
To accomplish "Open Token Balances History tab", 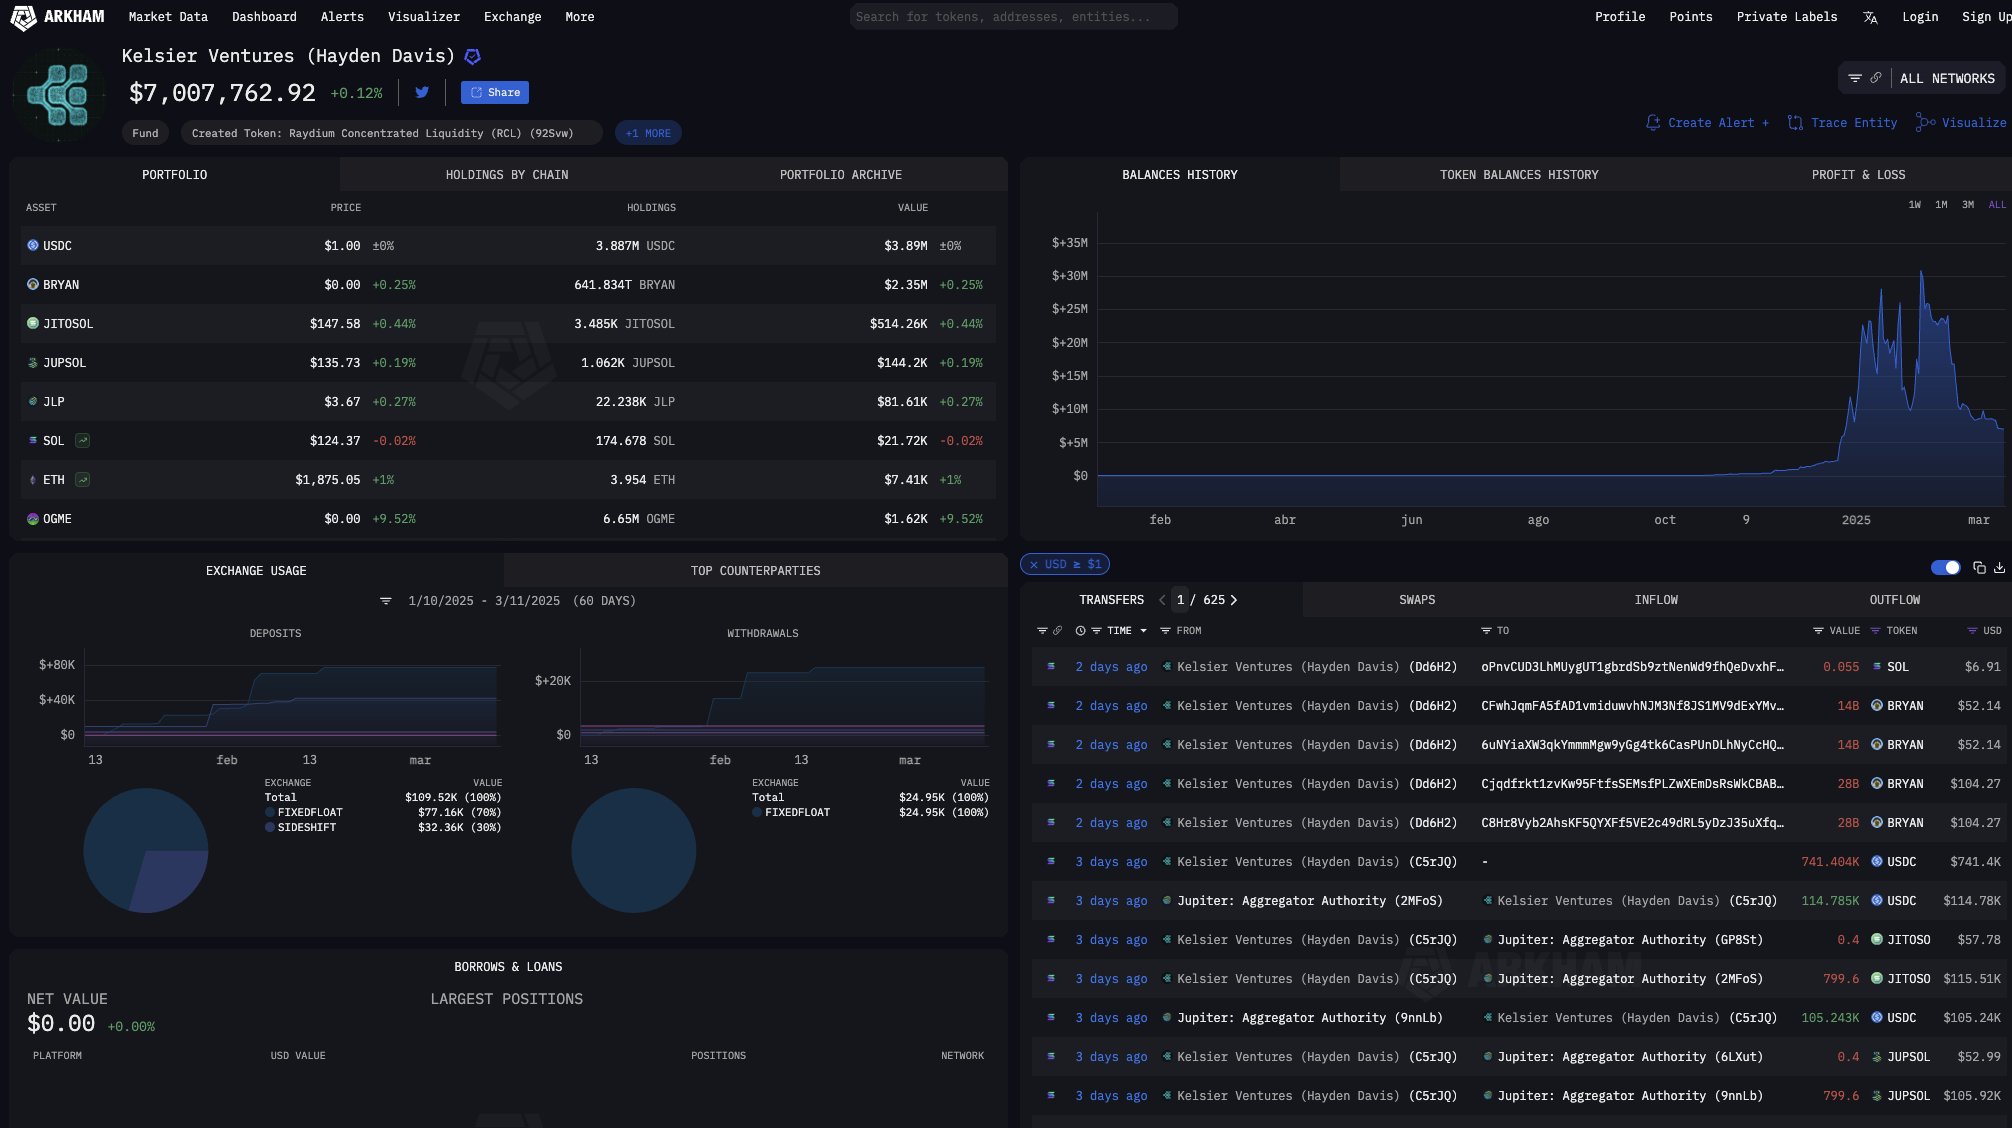I will (x=1519, y=175).
